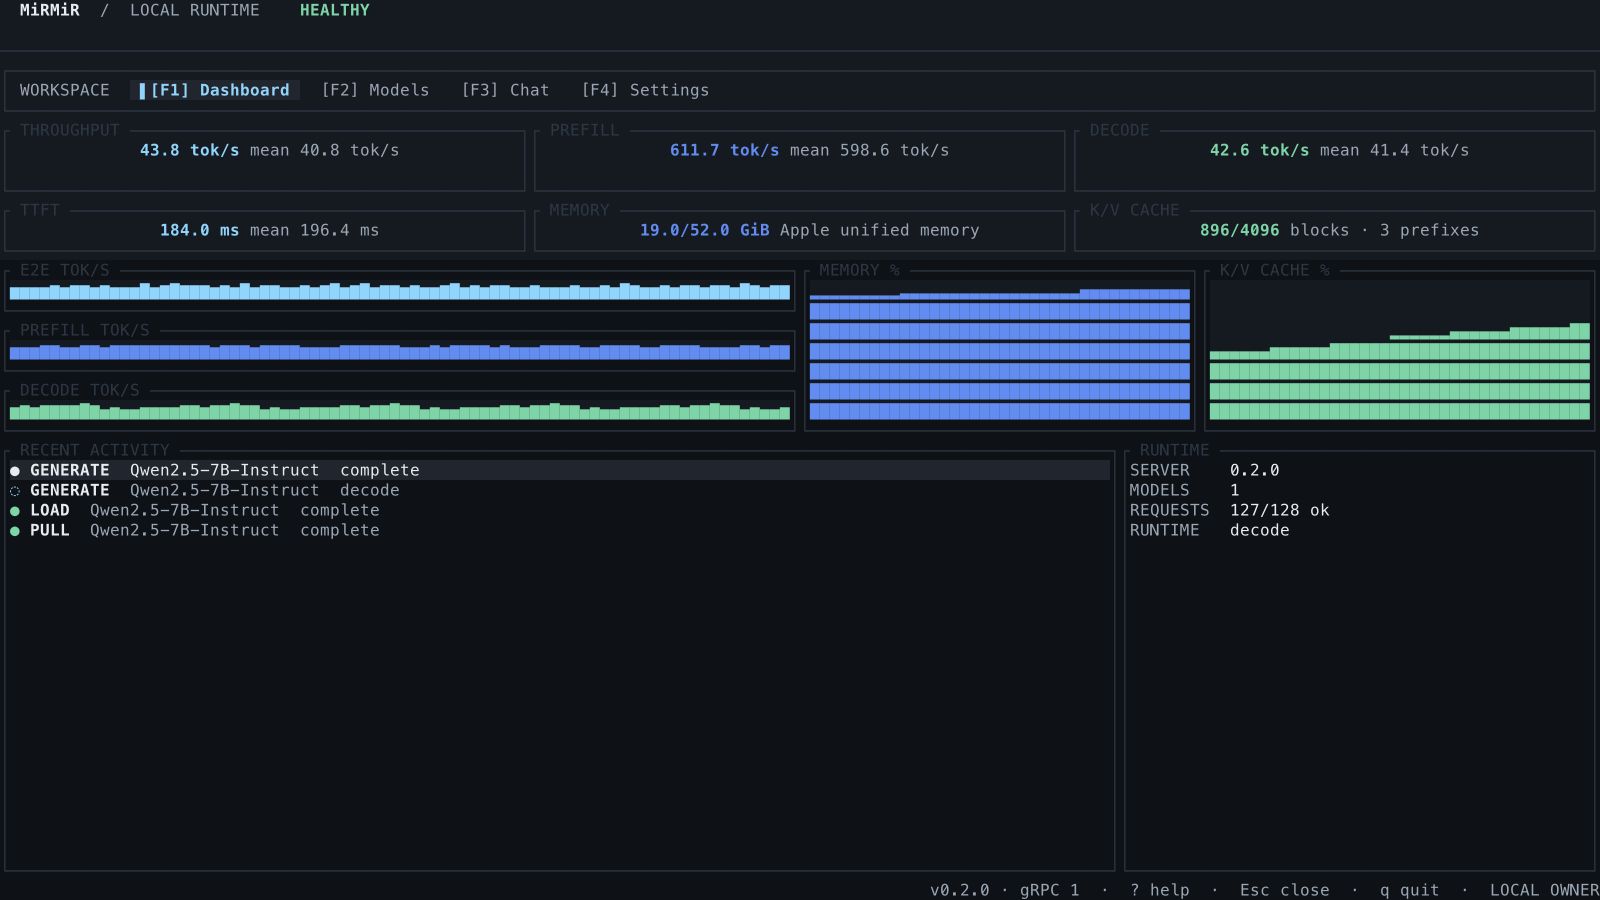
Task: Click the REQUESTS 127/128 ok value
Action: pos(1280,510)
